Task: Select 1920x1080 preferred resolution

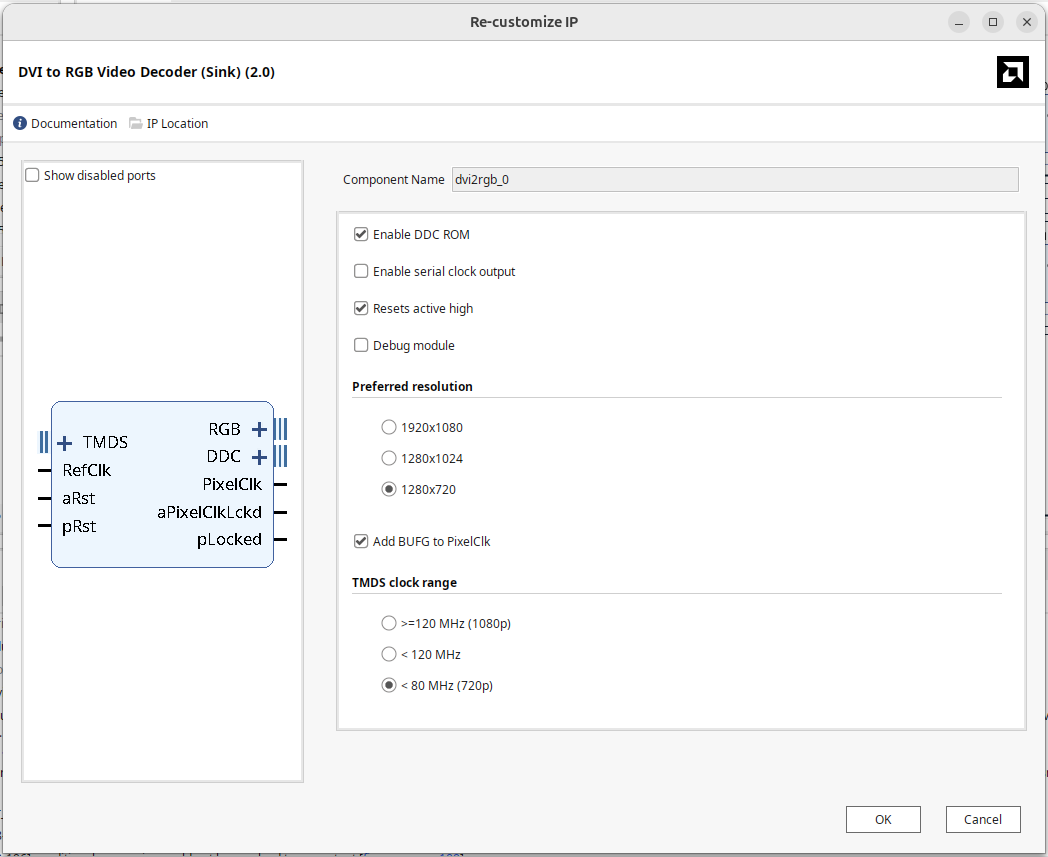Action: [x=389, y=428]
